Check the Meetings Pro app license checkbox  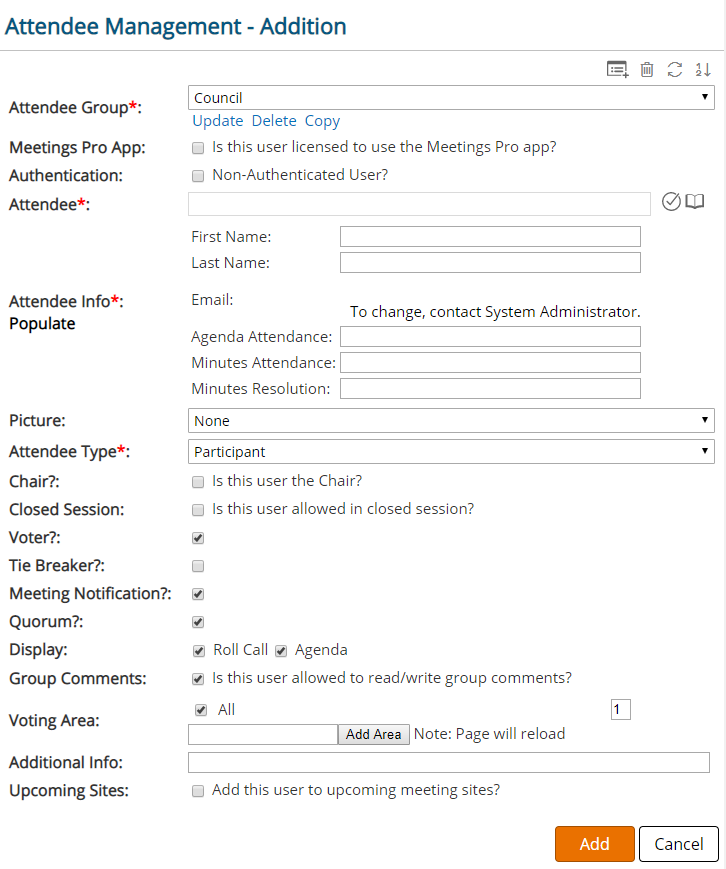coord(197,148)
